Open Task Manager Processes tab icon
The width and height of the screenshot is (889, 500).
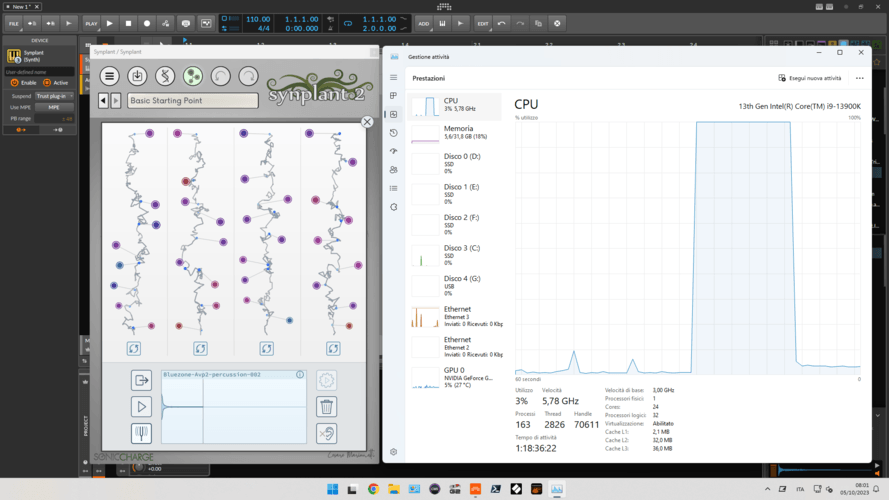point(393,96)
